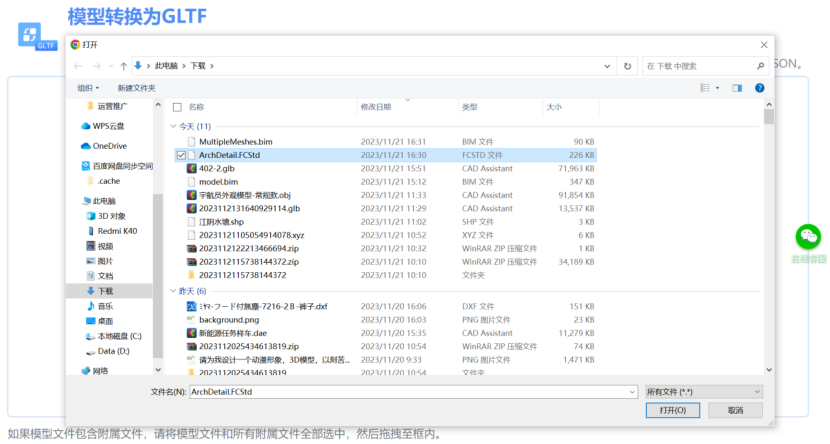Open the address bar history dropdown
This screenshot has width=830, height=444.
(x=607, y=66)
